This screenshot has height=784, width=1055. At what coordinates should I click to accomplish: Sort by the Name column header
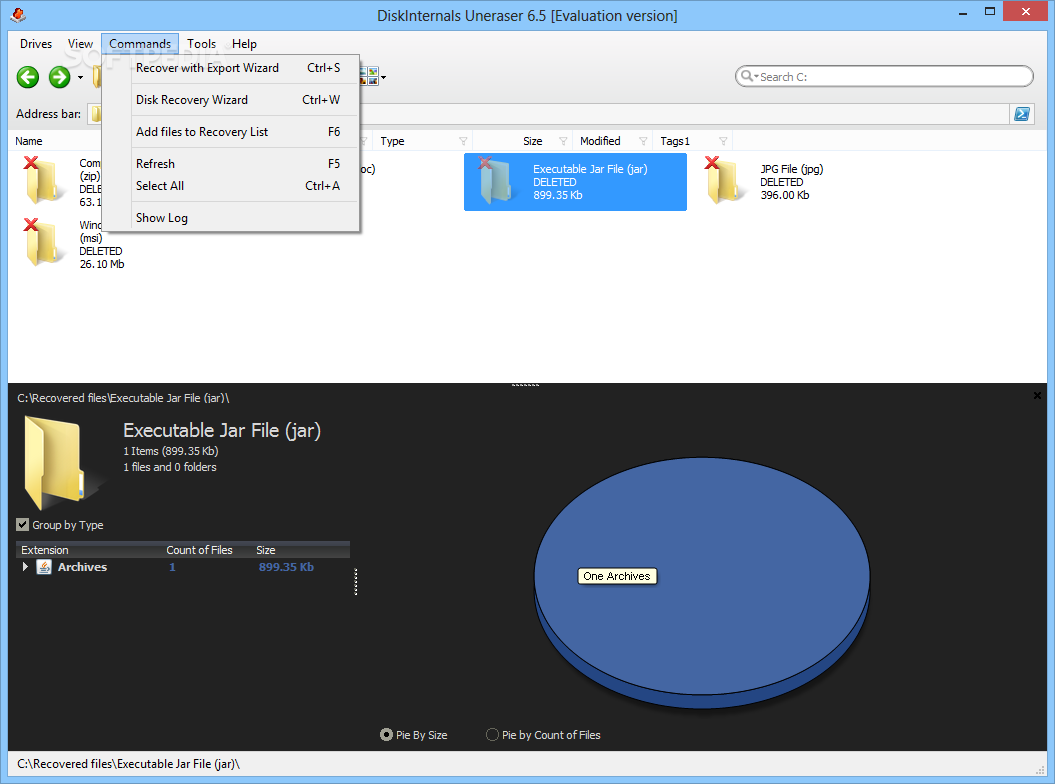pos(29,141)
